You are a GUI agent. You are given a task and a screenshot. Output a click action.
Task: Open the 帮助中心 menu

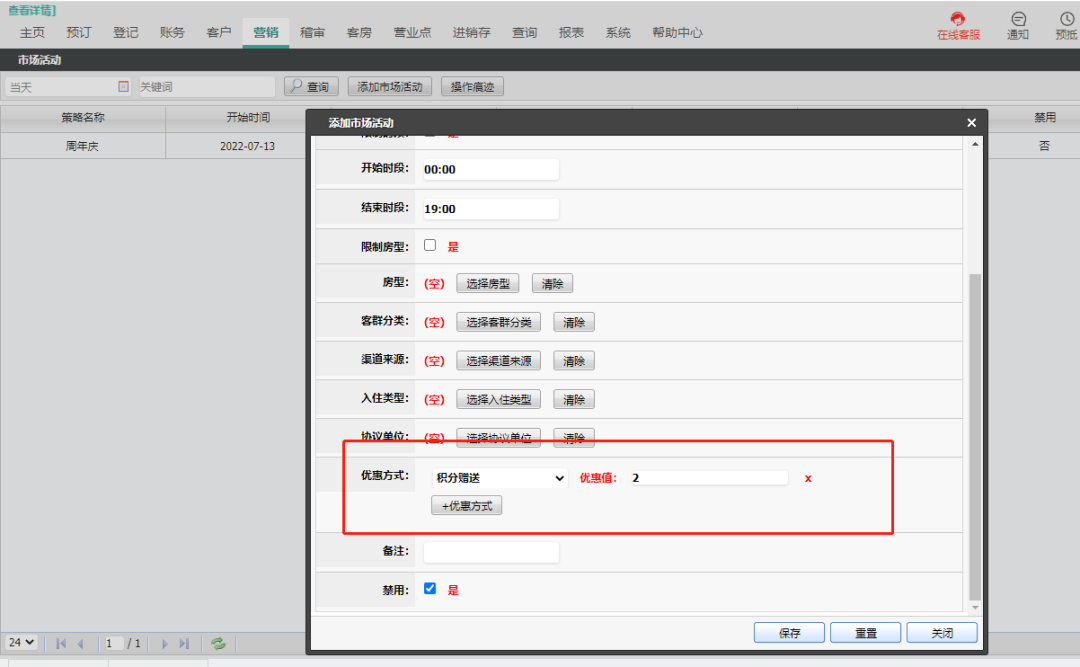tap(677, 32)
